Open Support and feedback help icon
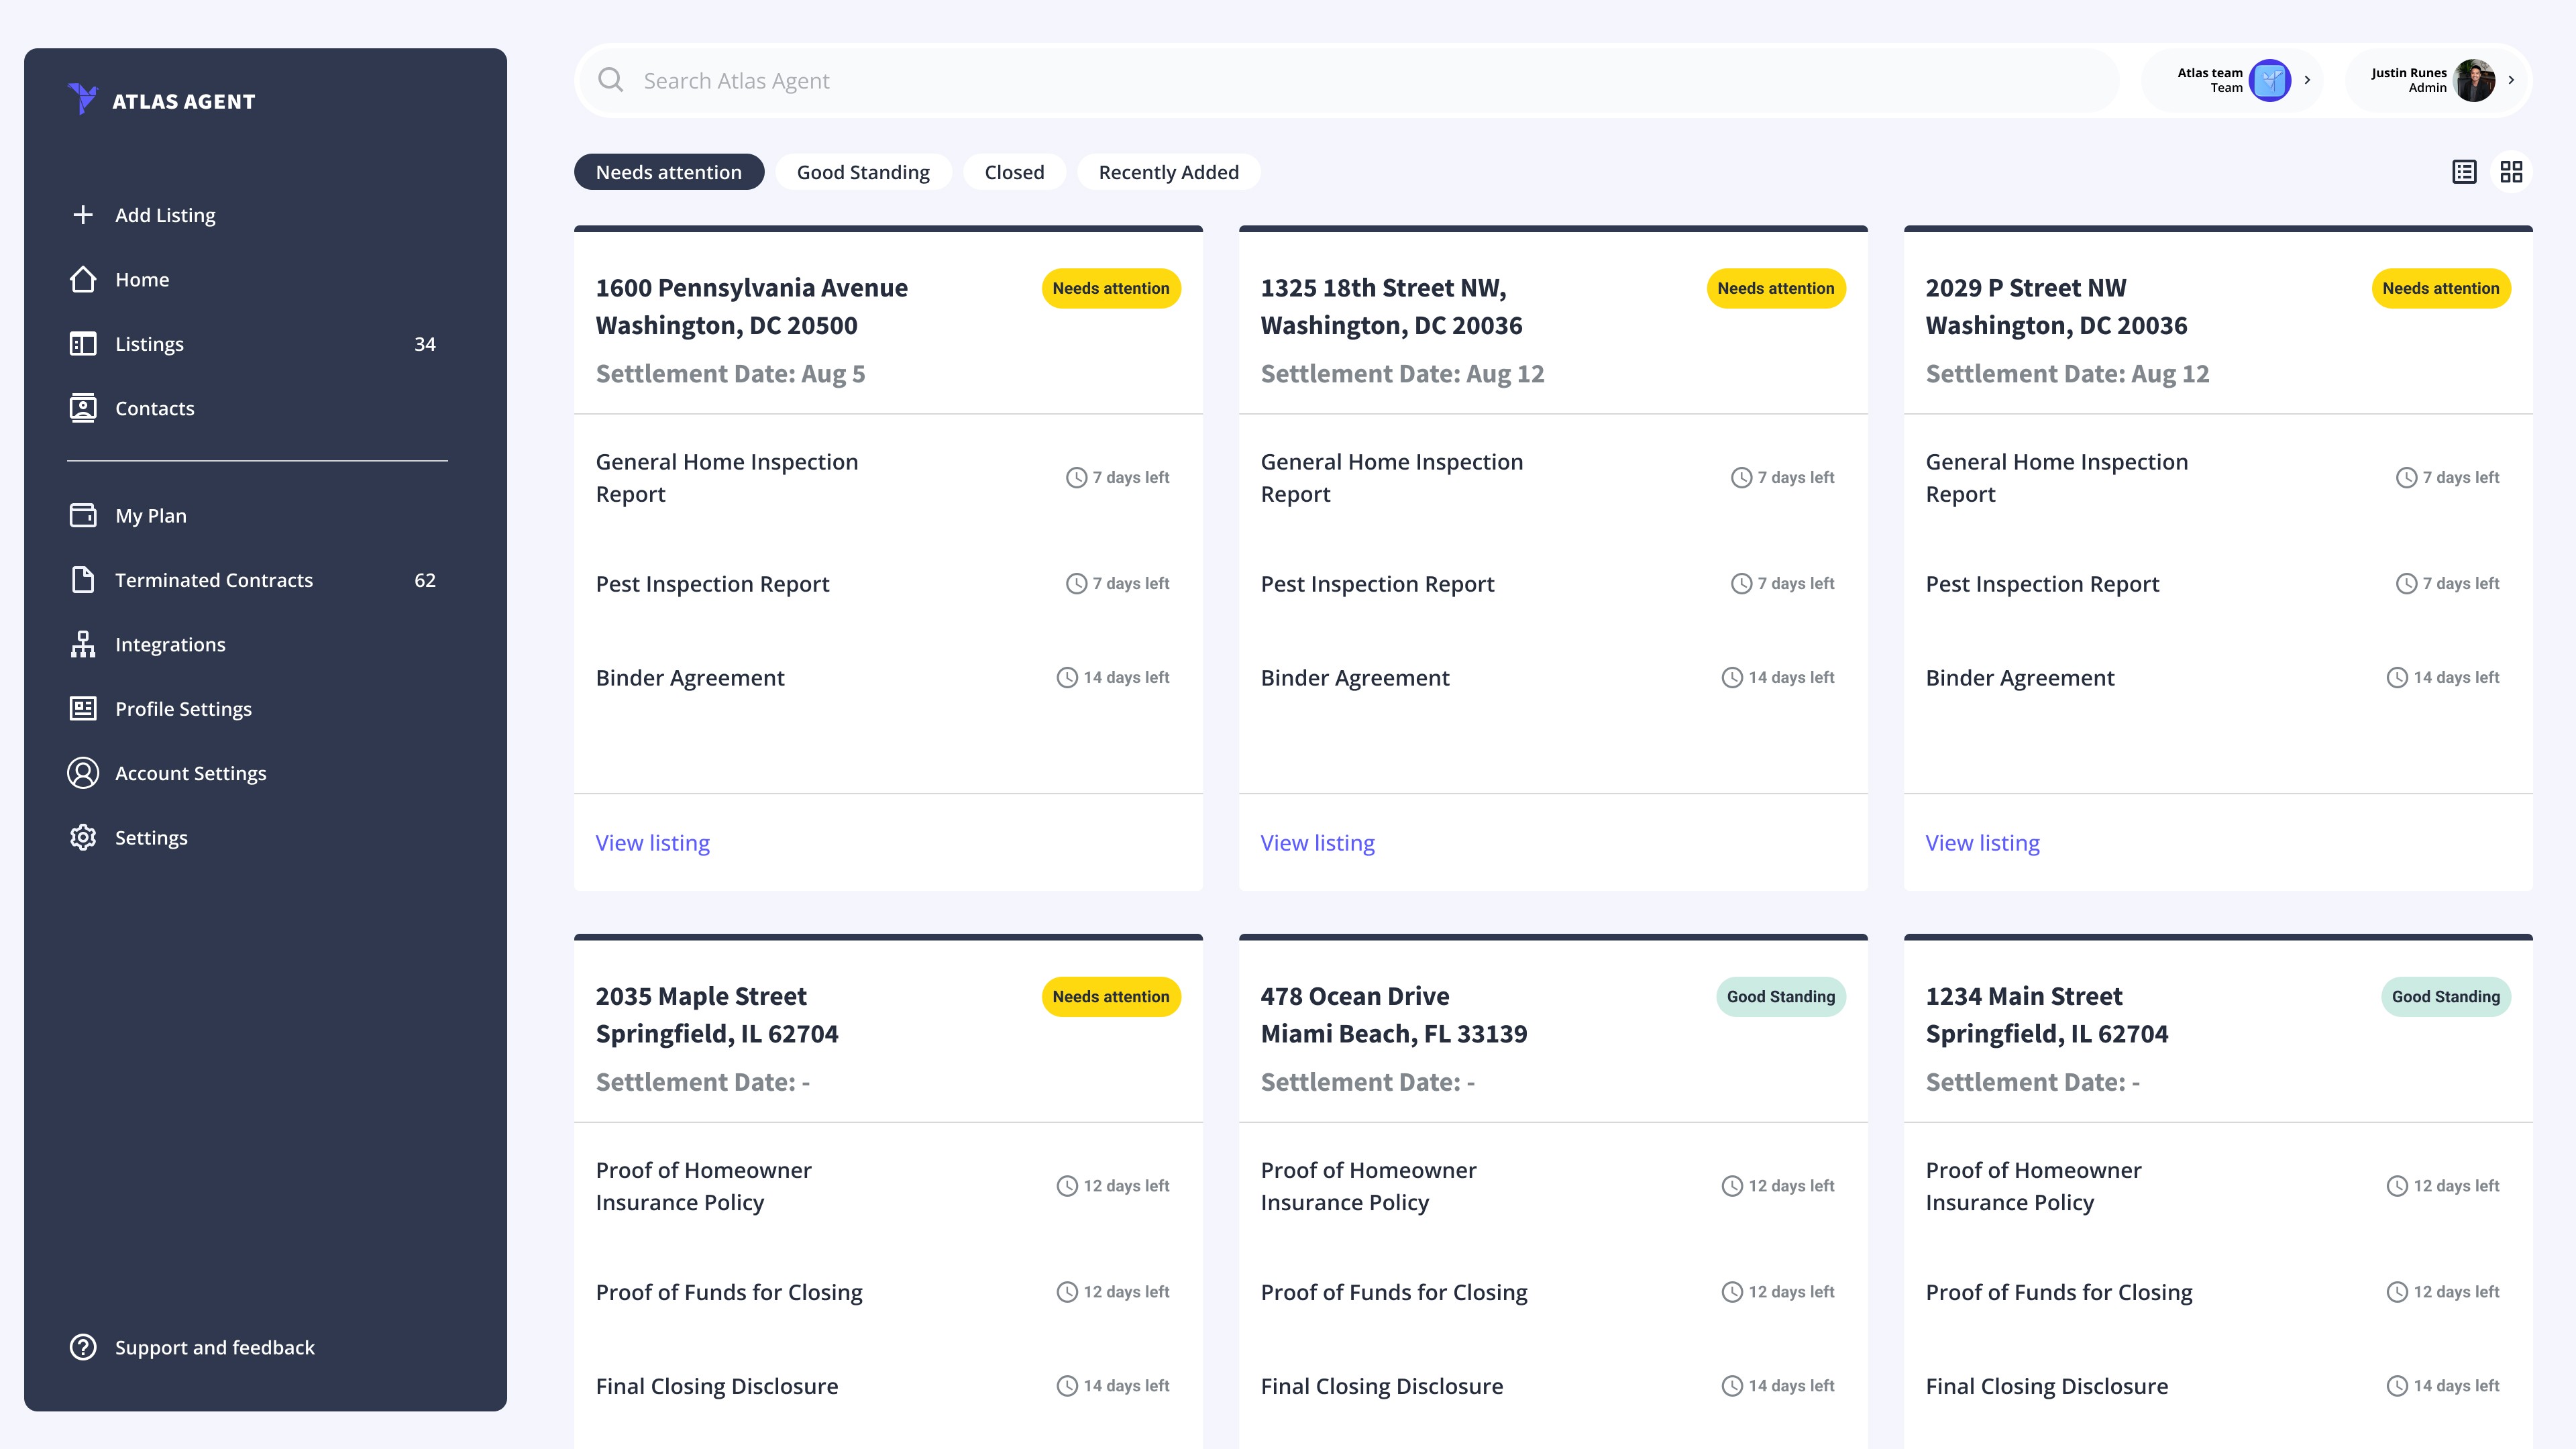Screen dimensions: 2576x1449 pos(83,1347)
